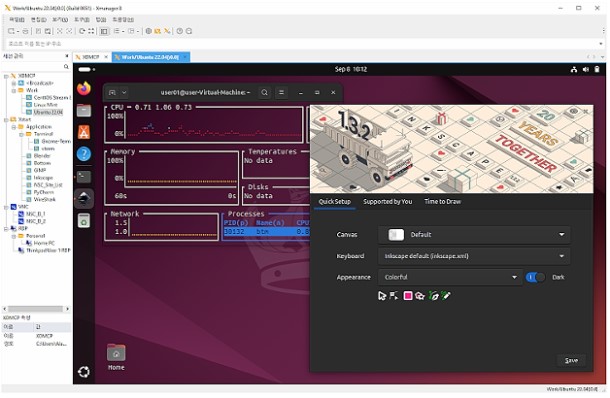610x398 pixels.
Task: Collapse the XDMCP tree node
Action: pos(6,76)
